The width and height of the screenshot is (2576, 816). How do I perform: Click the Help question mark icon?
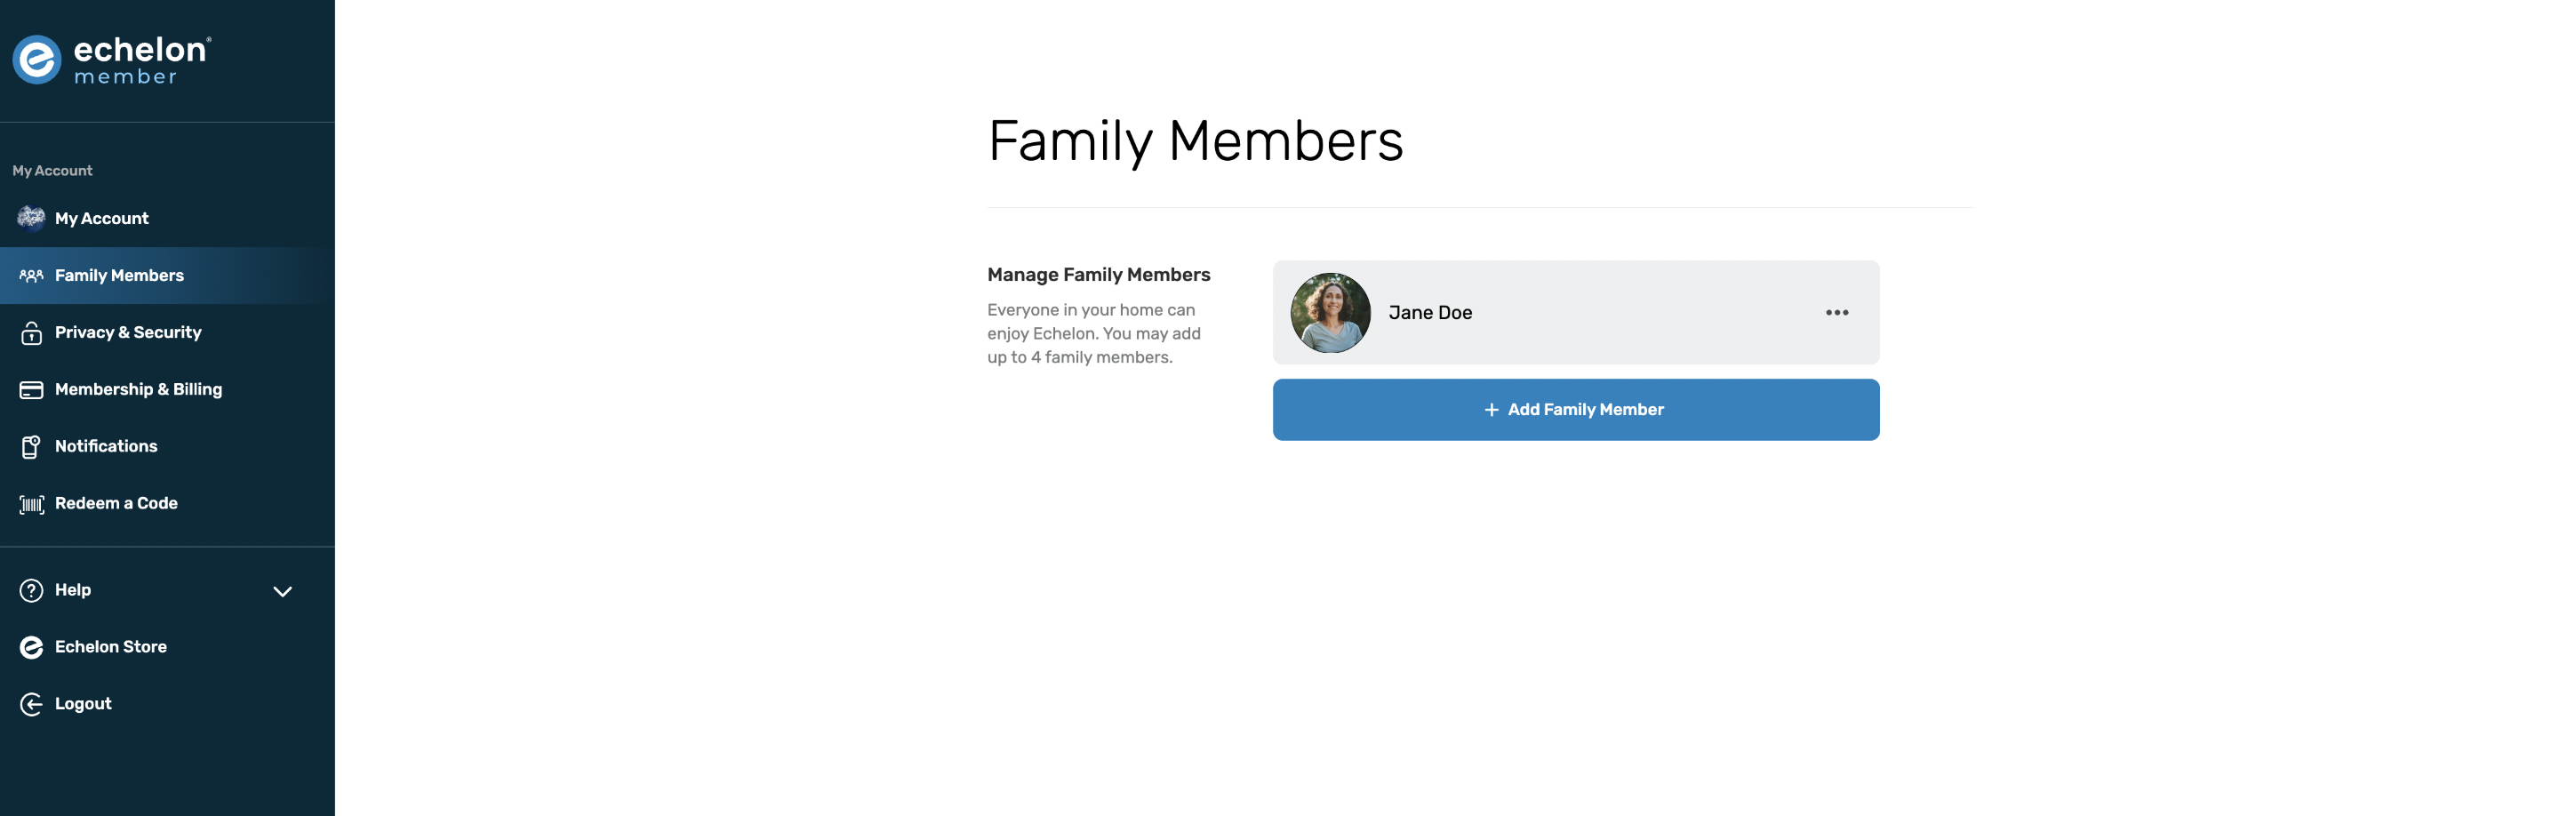coord(31,591)
